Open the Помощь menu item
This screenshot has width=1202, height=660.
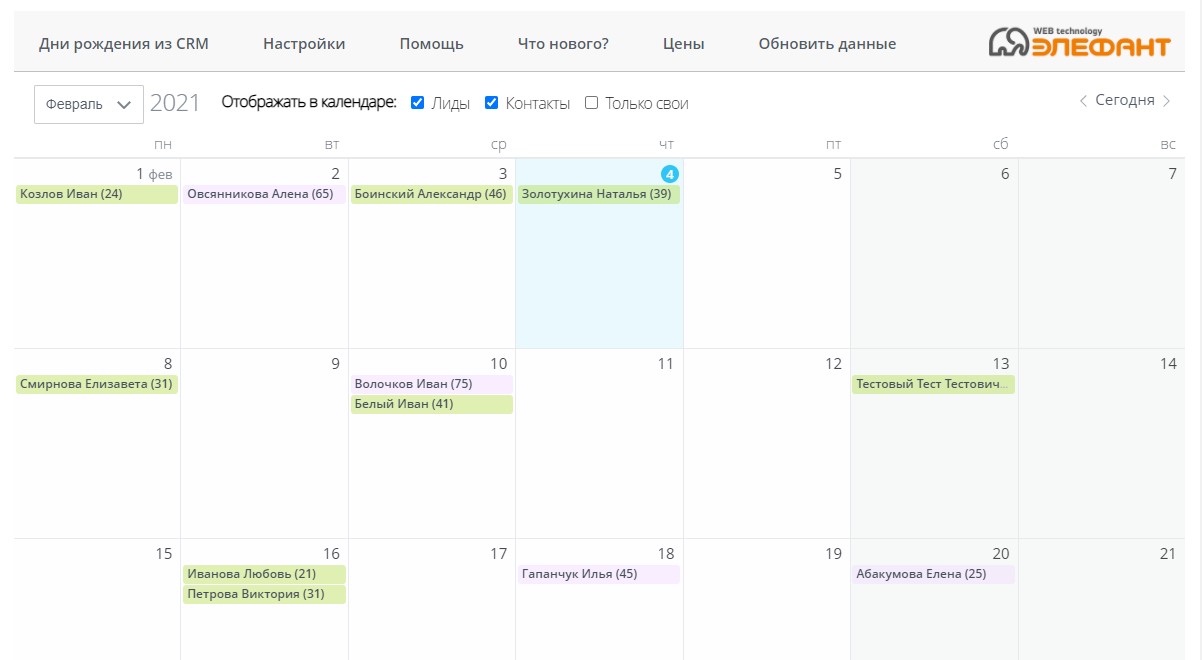point(431,44)
